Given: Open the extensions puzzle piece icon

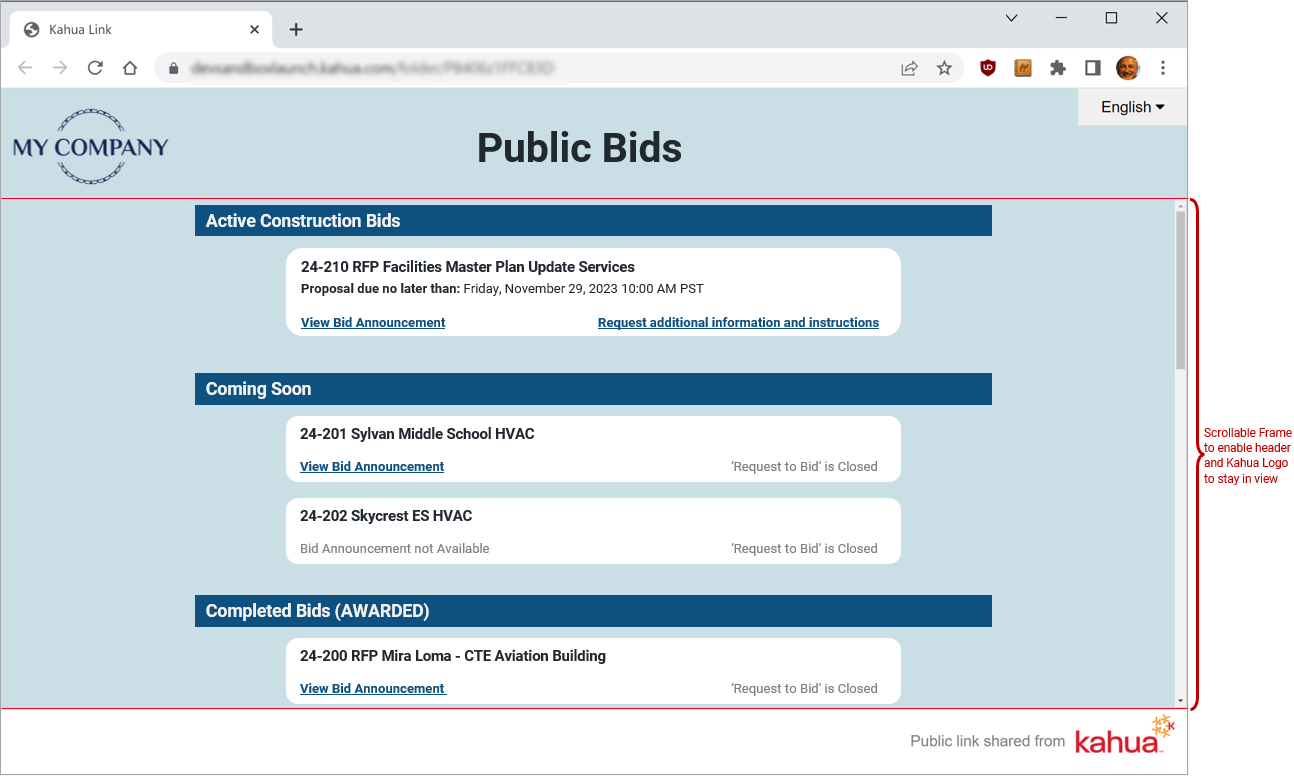Looking at the screenshot, I should 1057,68.
